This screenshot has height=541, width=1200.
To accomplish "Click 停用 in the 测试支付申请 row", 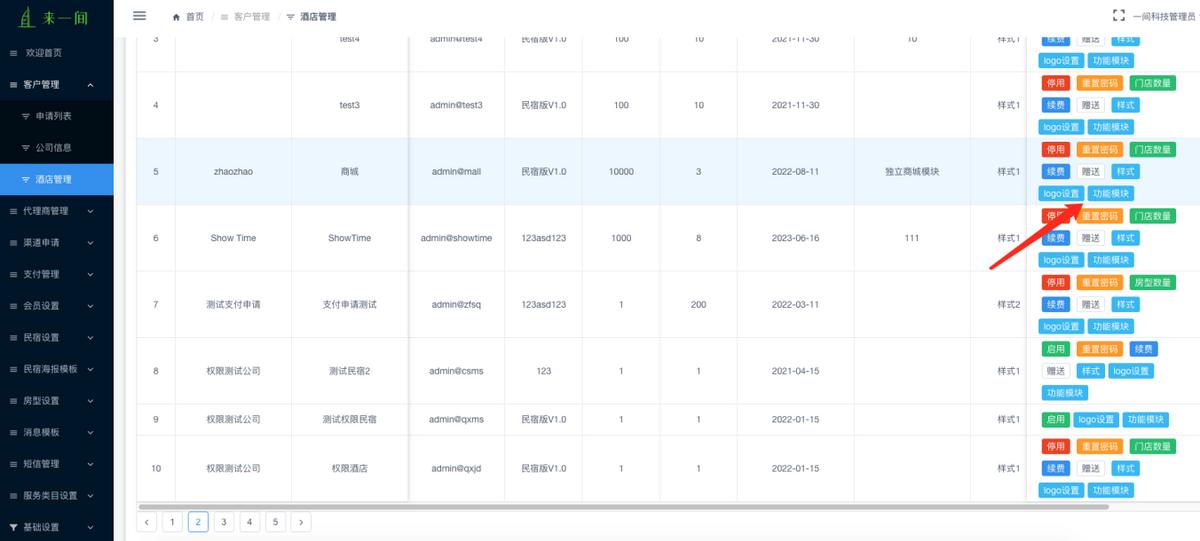I will (x=1055, y=282).
